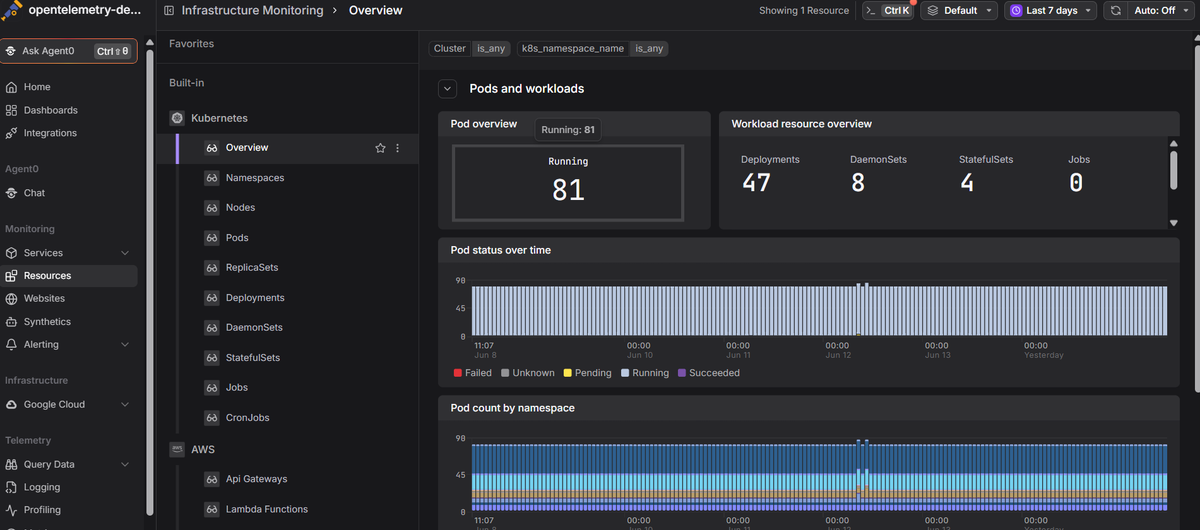Open the Default view dropdown
Screen dimensions: 1200x530
(x=959, y=10)
